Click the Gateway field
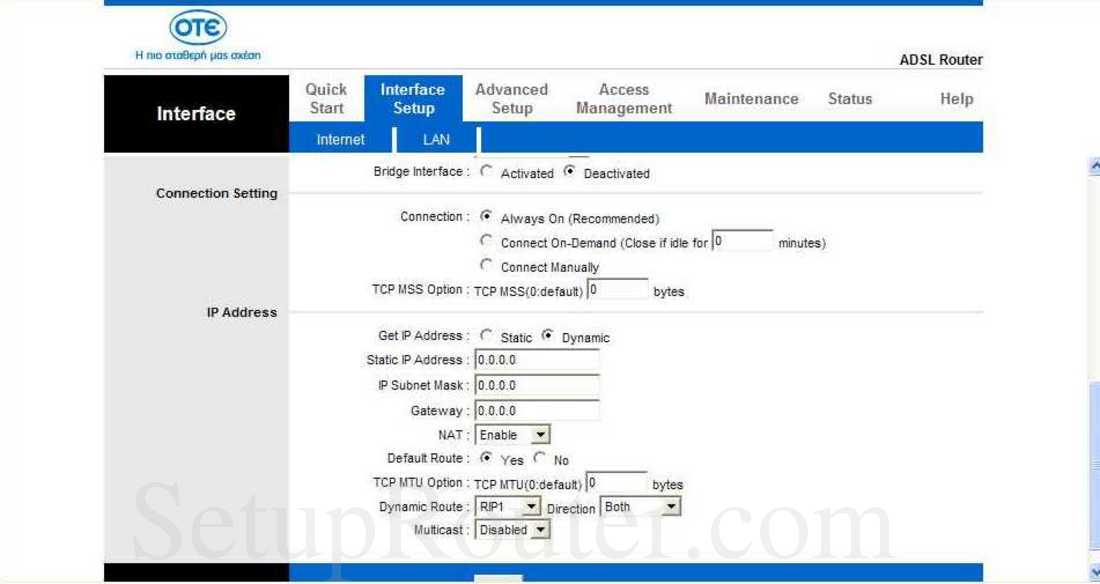The height and width of the screenshot is (584, 1100). pos(537,411)
